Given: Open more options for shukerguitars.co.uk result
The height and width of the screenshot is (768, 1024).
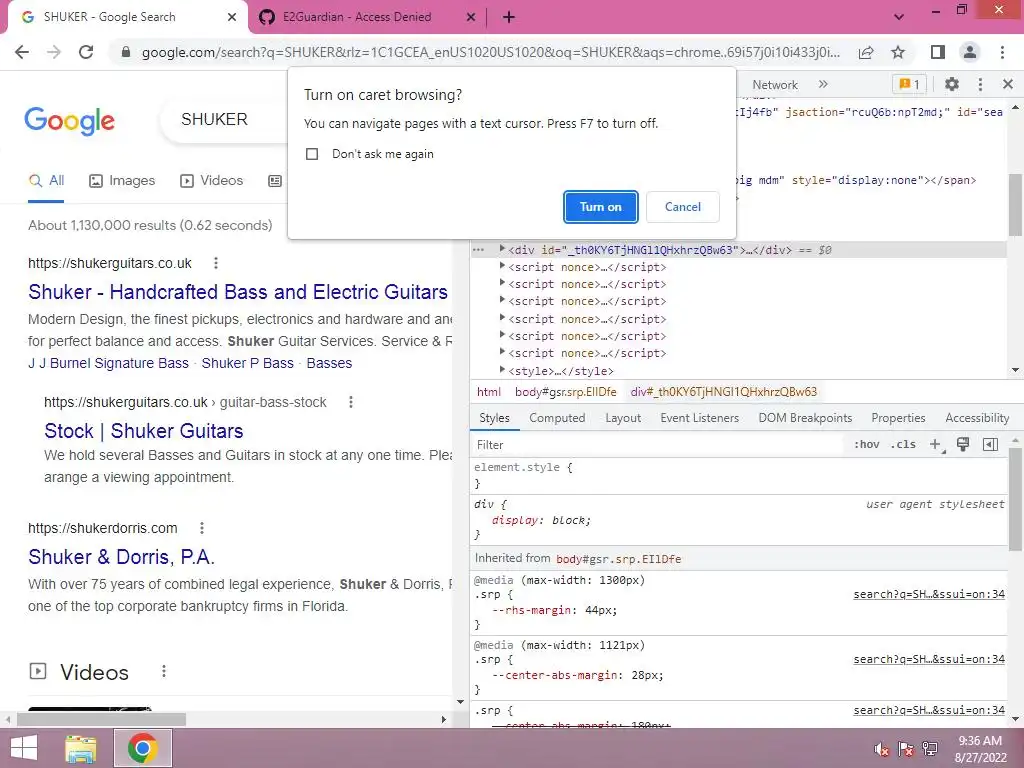Looking at the screenshot, I should [216, 263].
